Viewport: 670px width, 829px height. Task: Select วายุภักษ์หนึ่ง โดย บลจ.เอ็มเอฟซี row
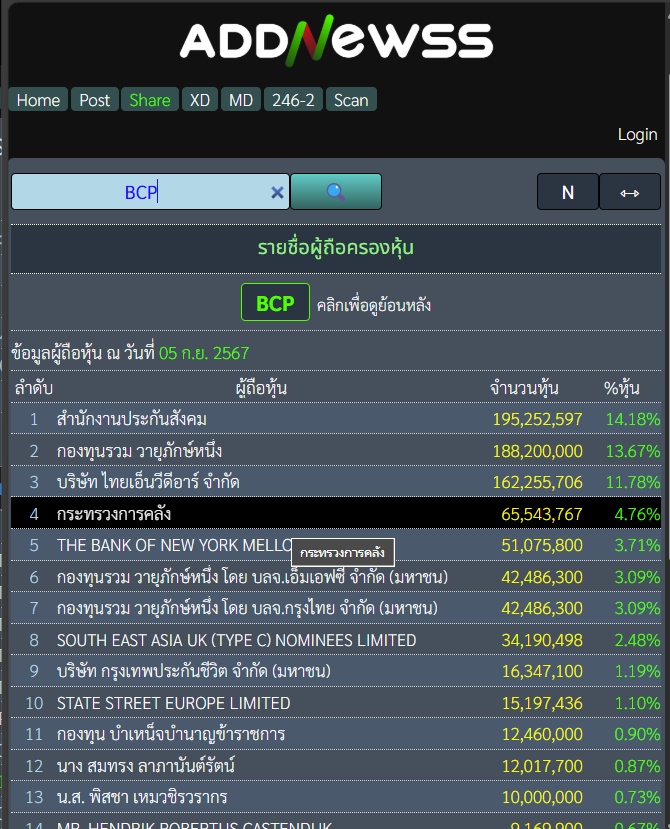click(x=336, y=577)
